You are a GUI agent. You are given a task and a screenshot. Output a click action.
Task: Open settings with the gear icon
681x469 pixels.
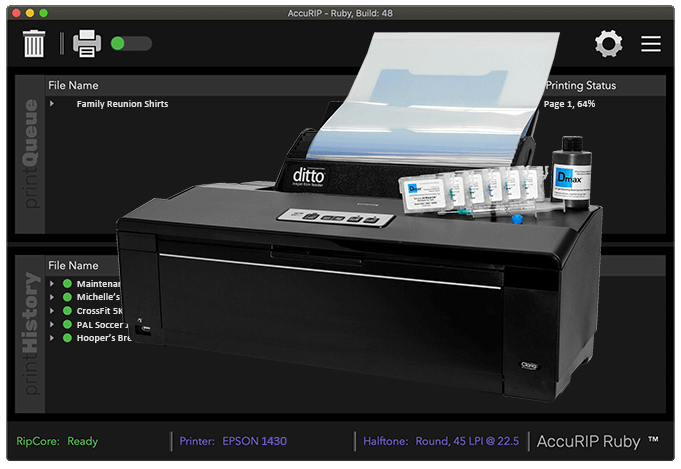click(608, 43)
